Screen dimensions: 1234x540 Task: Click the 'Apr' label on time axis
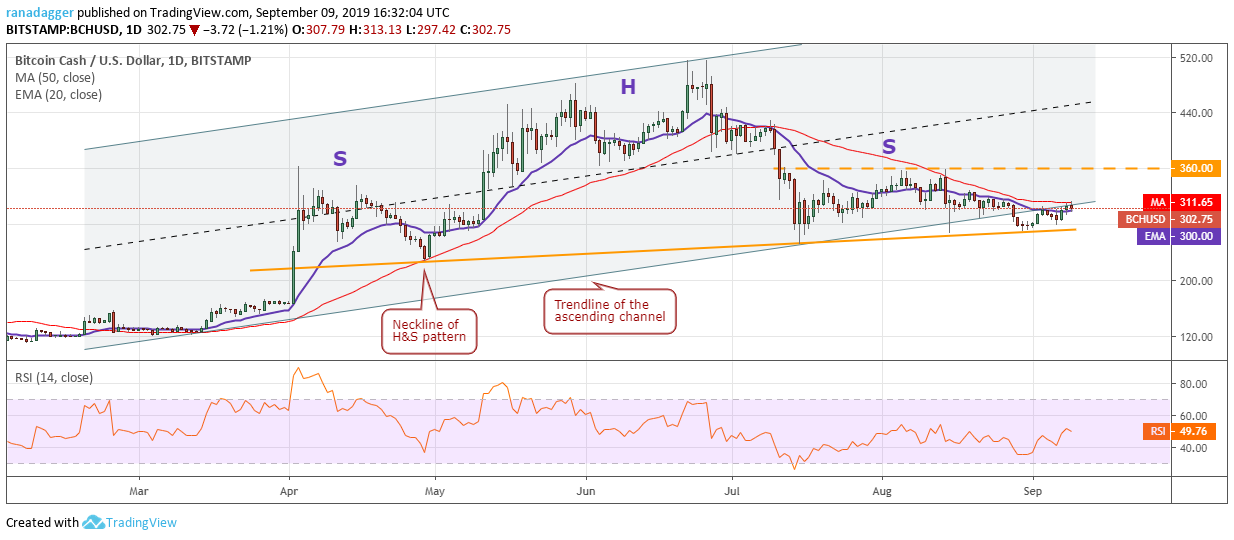[x=289, y=491]
